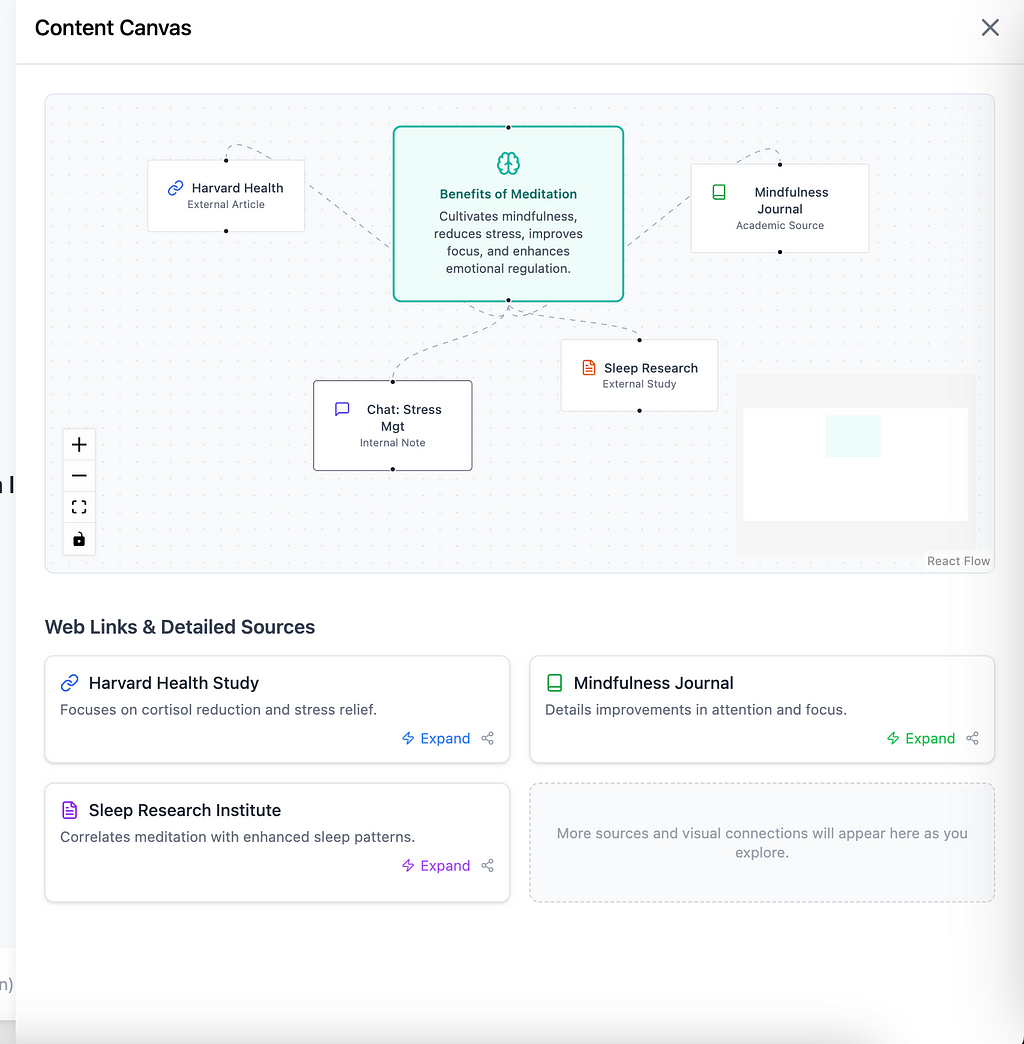Click the bottom handle of Sleep Research node
Viewport: 1024px width, 1044px height.
click(639, 411)
